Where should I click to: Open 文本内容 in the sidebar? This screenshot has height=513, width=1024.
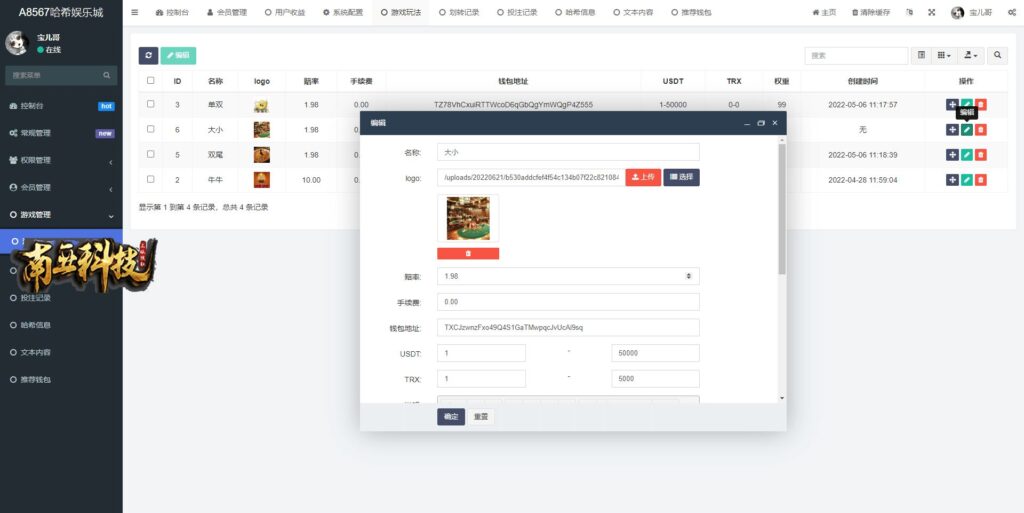[x=61, y=352]
